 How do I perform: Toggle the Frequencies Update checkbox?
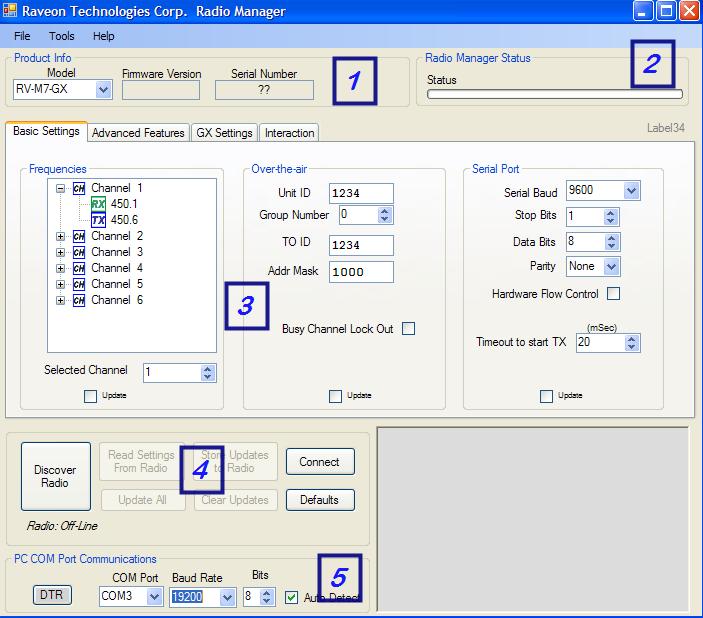(x=90, y=396)
